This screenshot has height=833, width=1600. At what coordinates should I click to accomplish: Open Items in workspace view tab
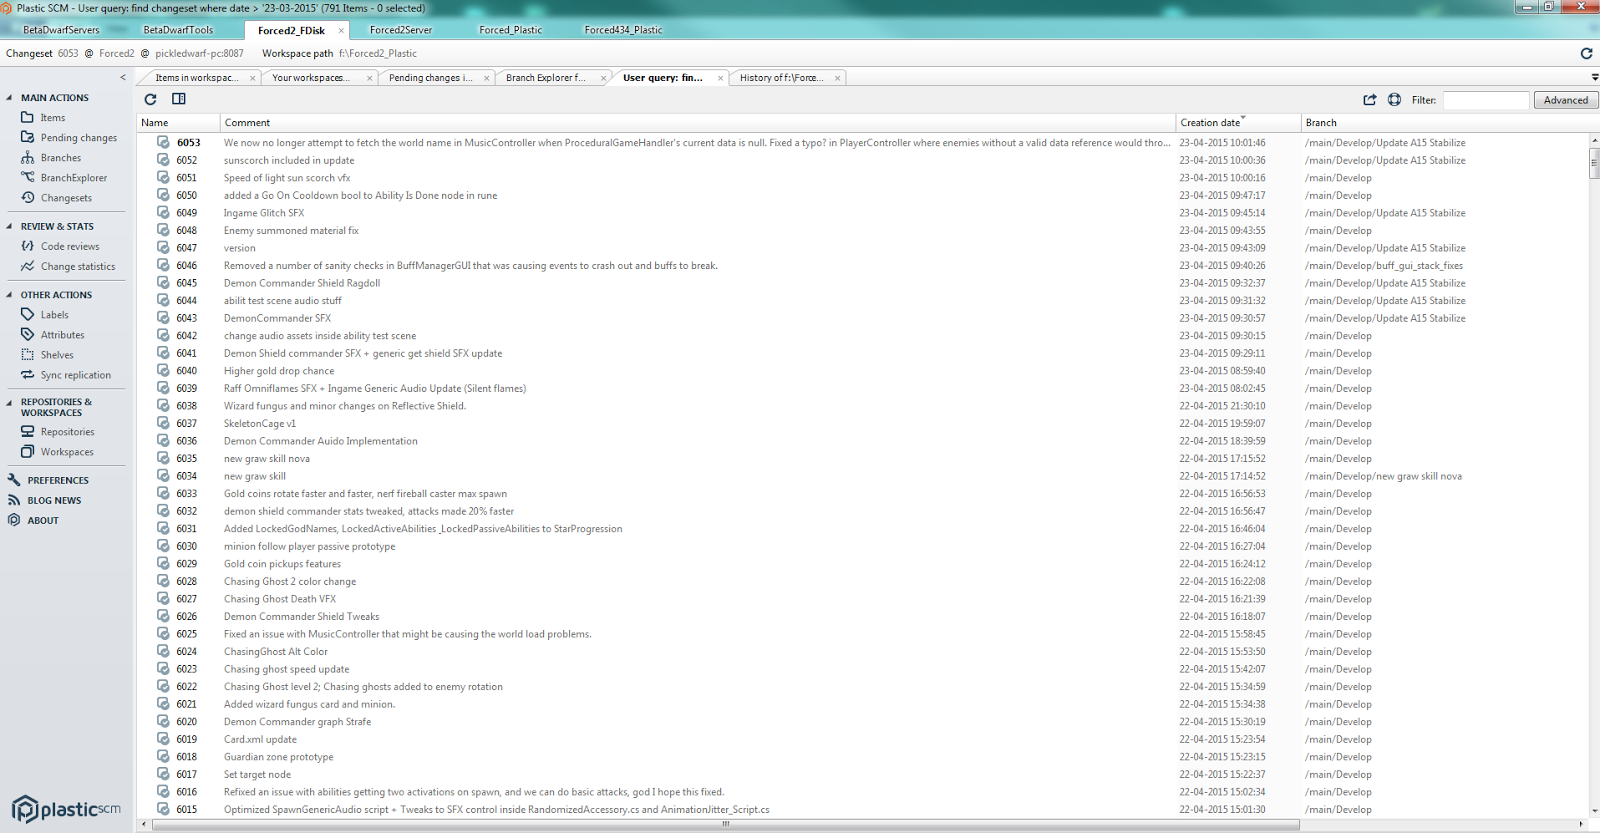(197, 78)
